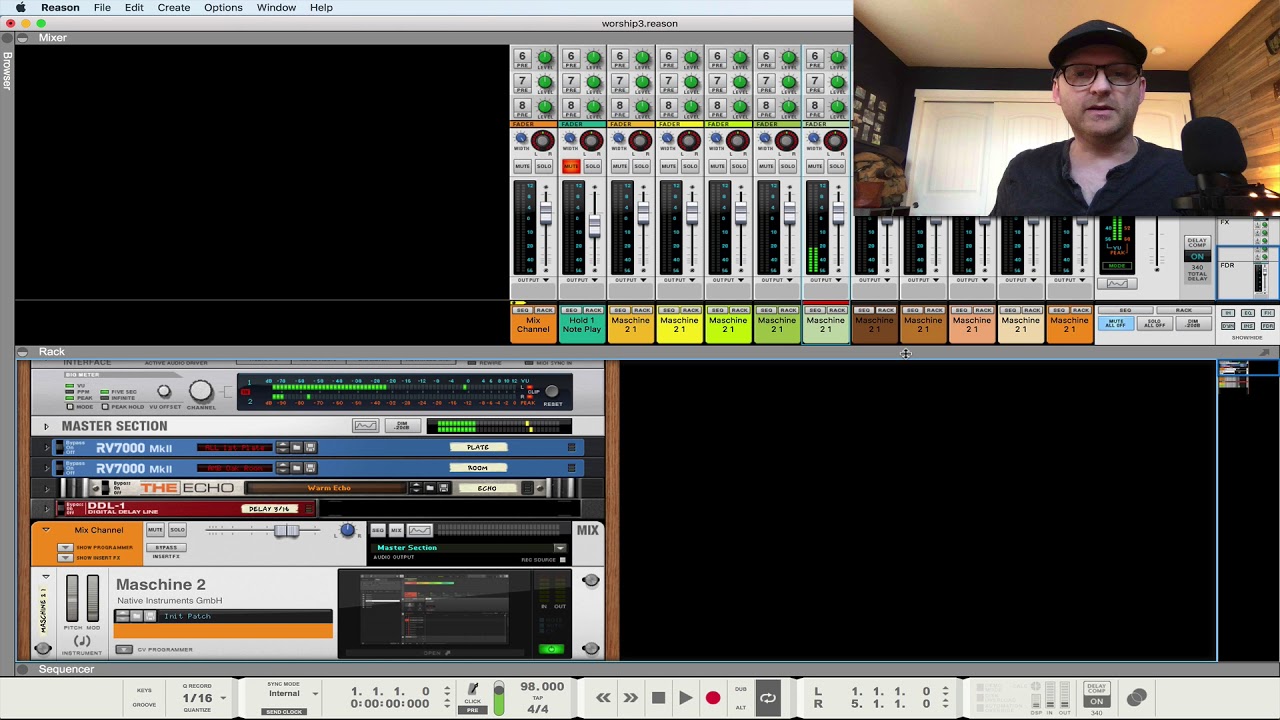Unfold the RV7000 PLATE reverb device
1280x720 pixels.
(x=45, y=447)
